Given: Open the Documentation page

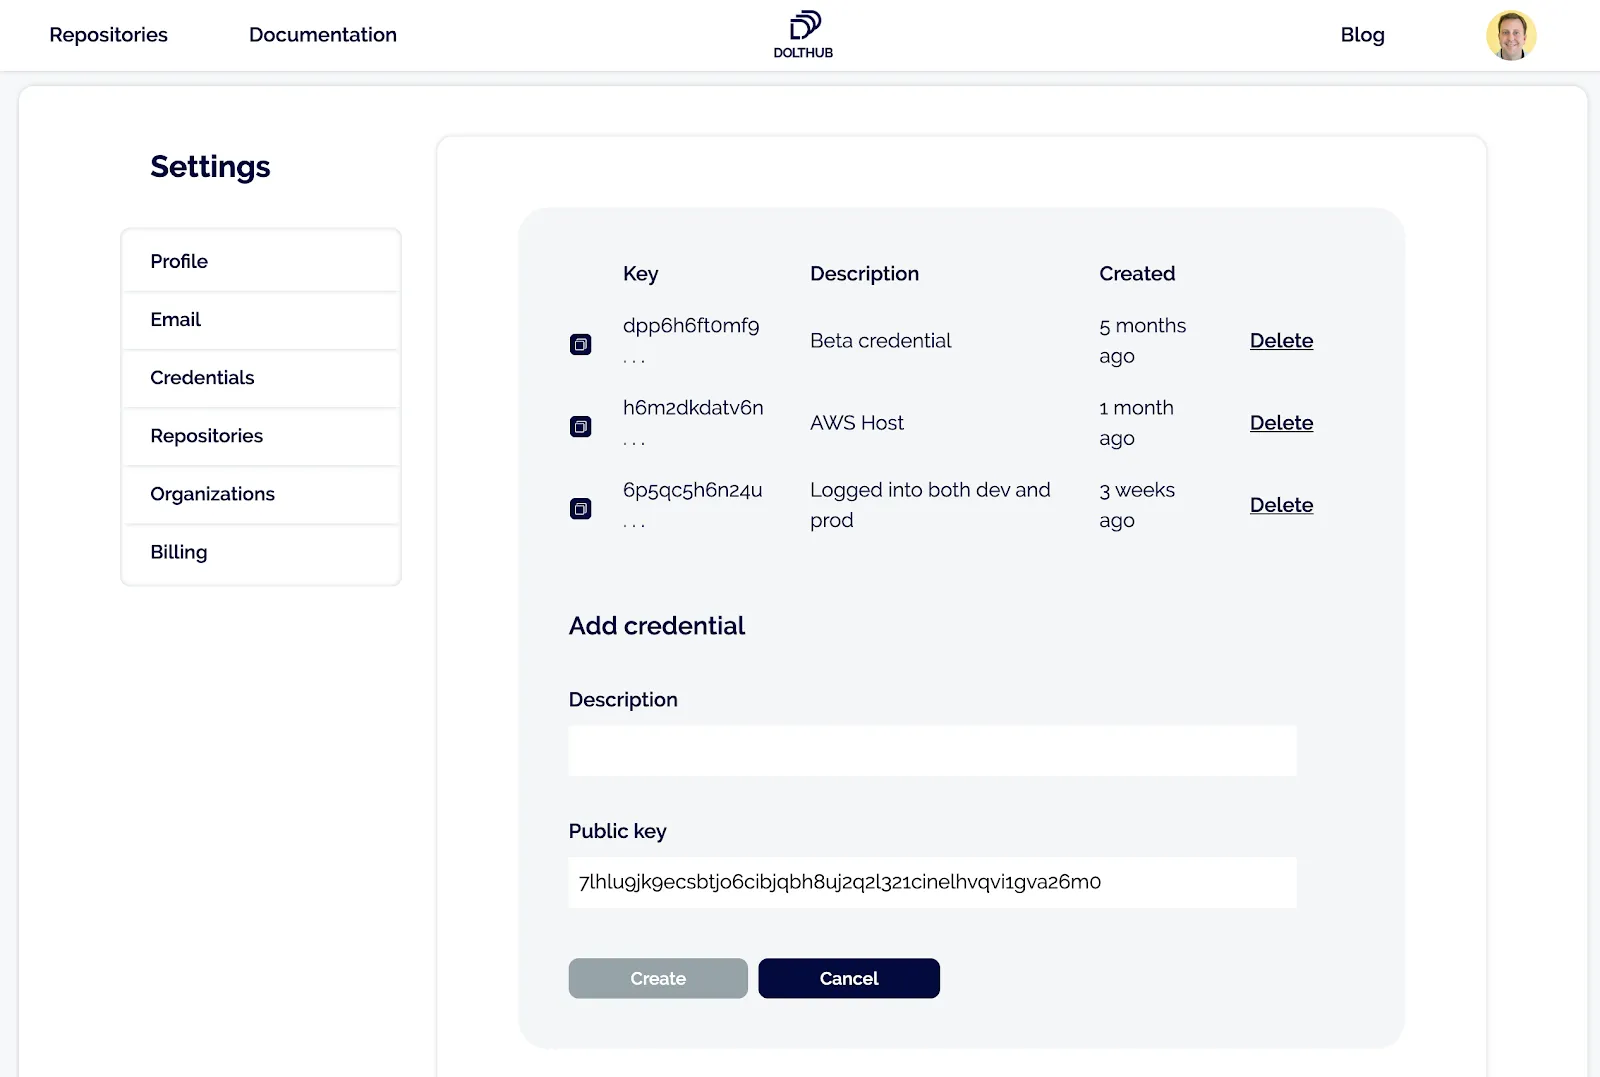Looking at the screenshot, I should coord(322,34).
